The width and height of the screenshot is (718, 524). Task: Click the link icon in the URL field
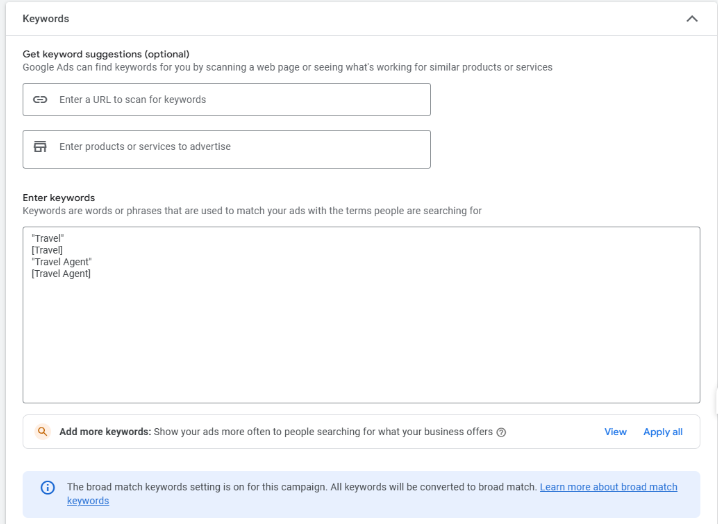(x=40, y=99)
